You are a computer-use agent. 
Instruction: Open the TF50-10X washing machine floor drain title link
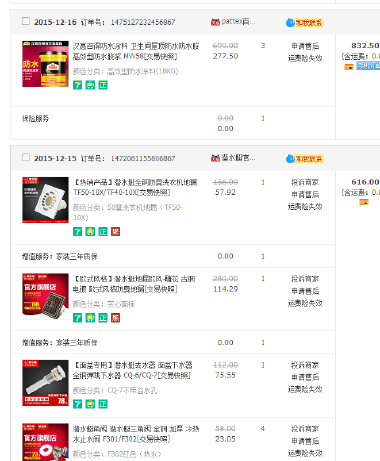pyautogui.click(x=135, y=187)
